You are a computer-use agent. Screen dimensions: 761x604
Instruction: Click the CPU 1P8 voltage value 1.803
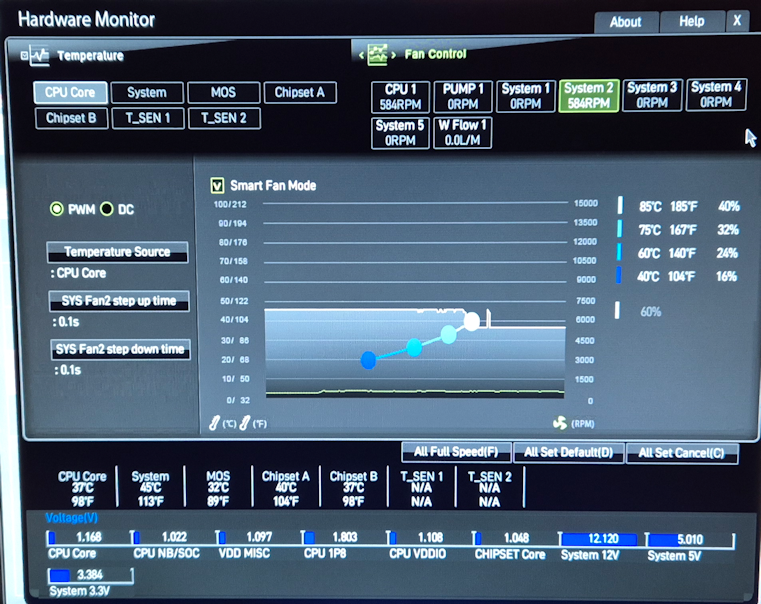pyautogui.click(x=345, y=537)
